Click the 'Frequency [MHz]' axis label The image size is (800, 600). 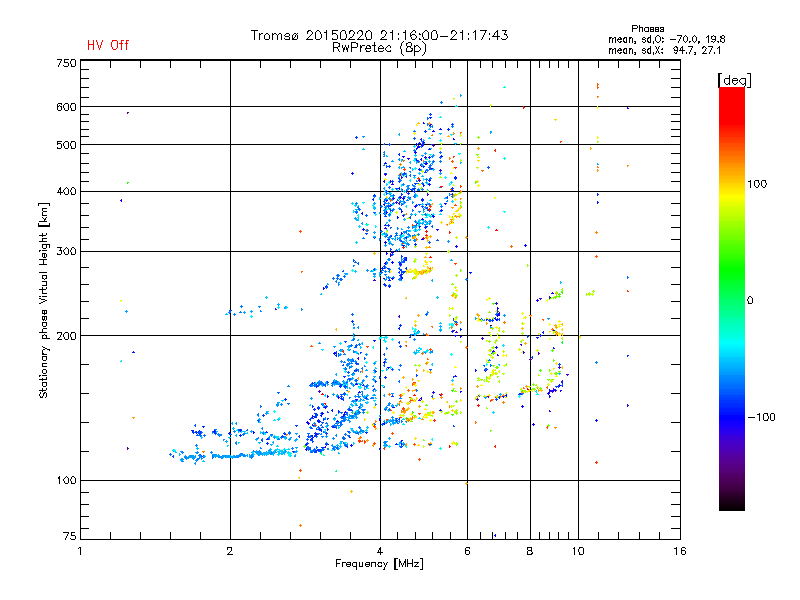(x=379, y=564)
